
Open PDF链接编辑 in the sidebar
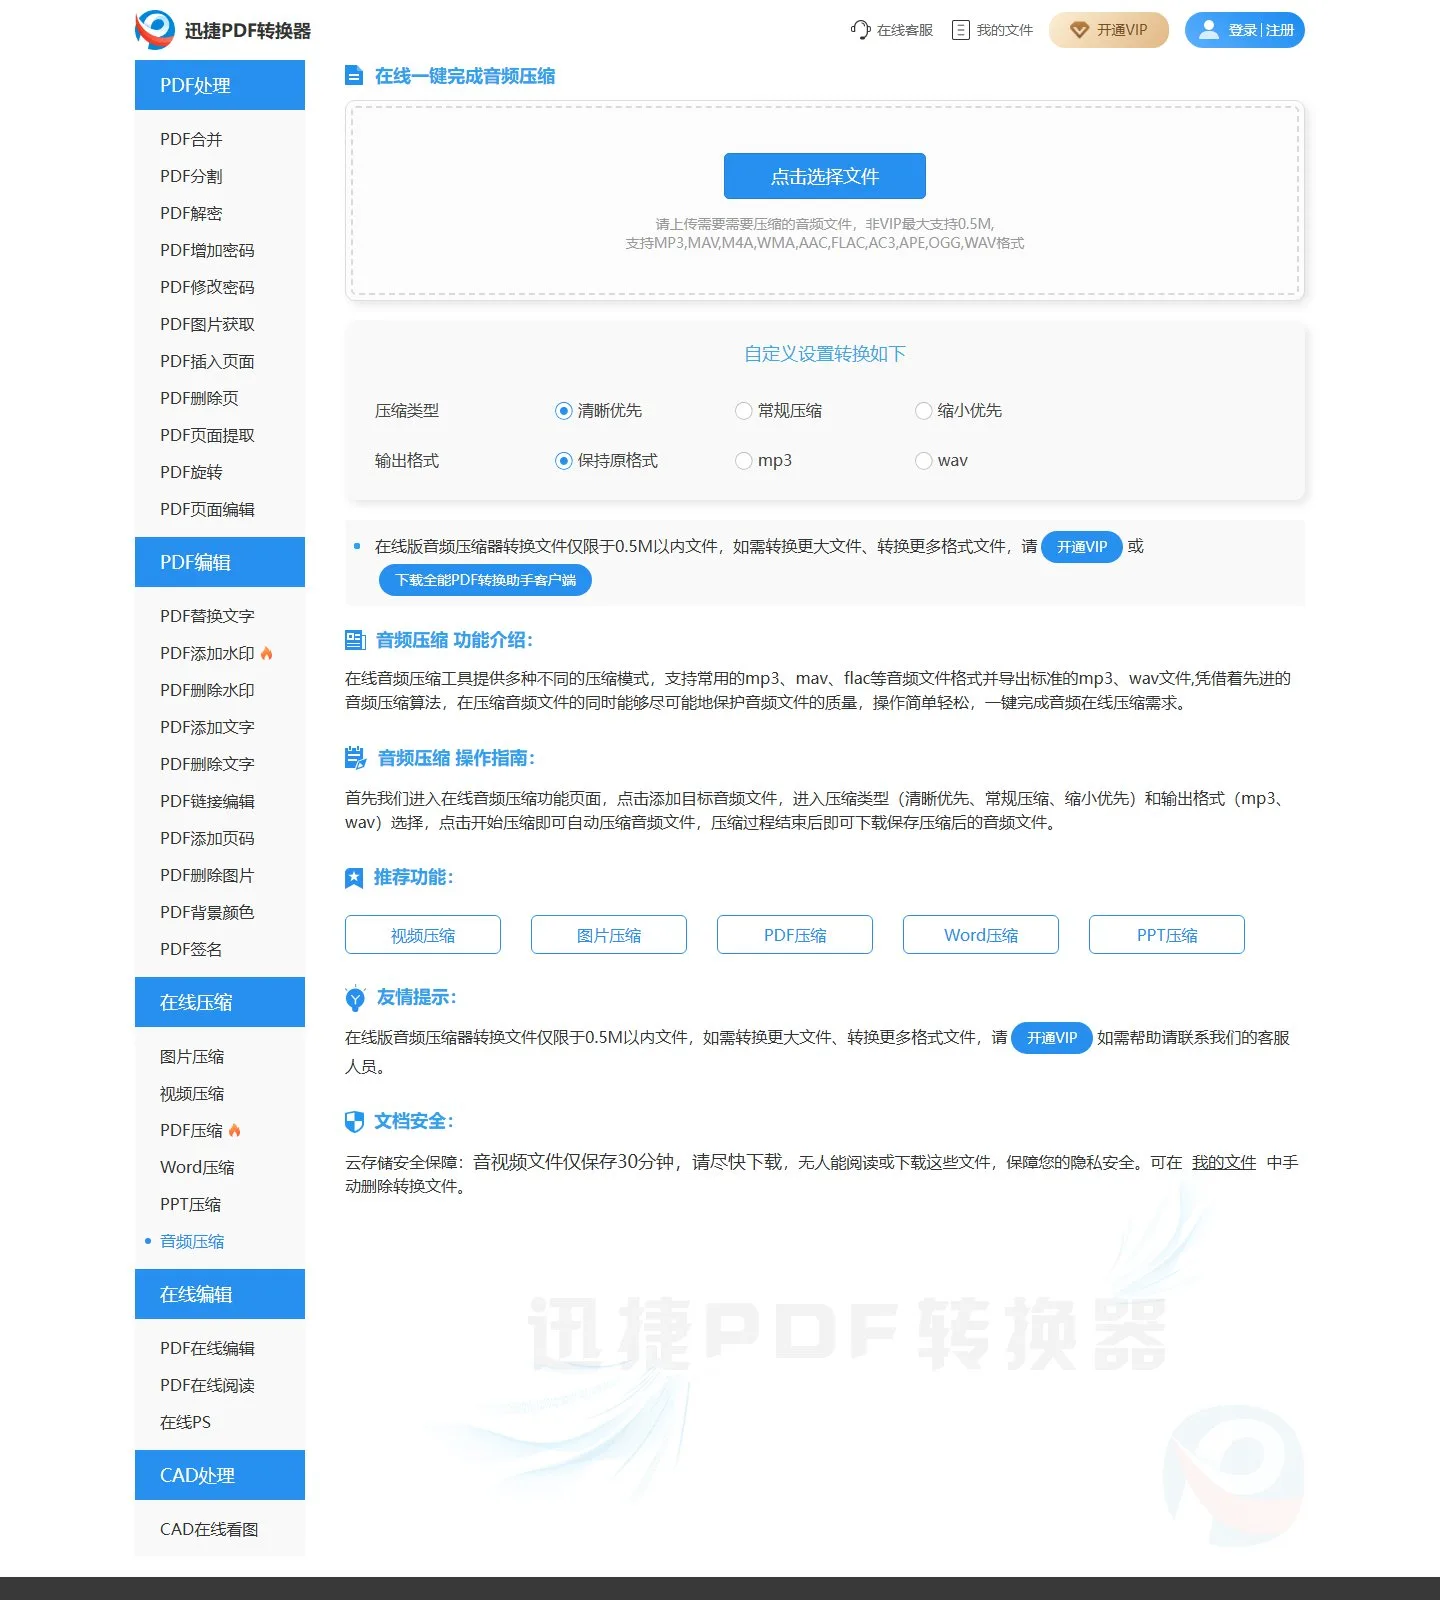click(x=207, y=801)
